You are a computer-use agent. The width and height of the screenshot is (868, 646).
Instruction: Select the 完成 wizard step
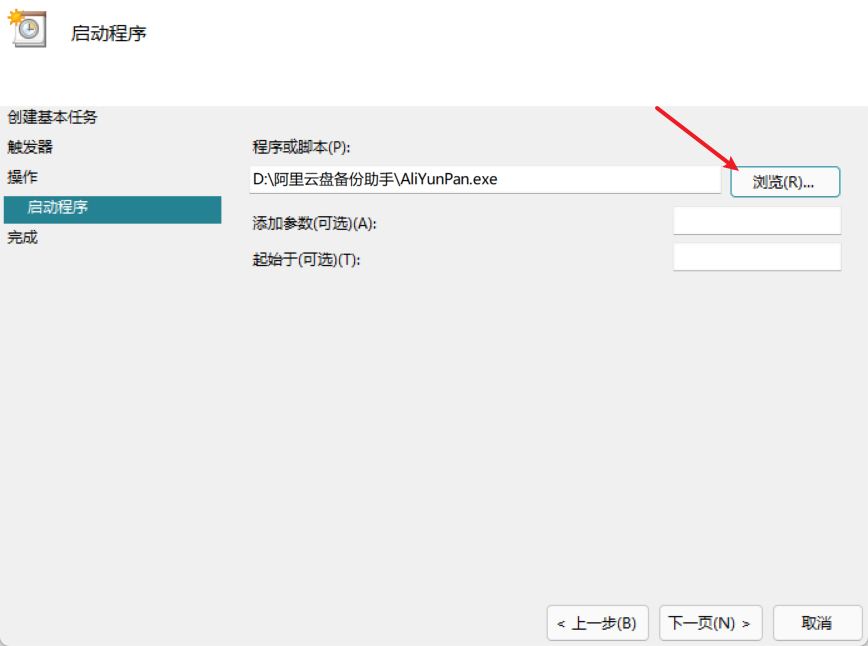pos(22,237)
